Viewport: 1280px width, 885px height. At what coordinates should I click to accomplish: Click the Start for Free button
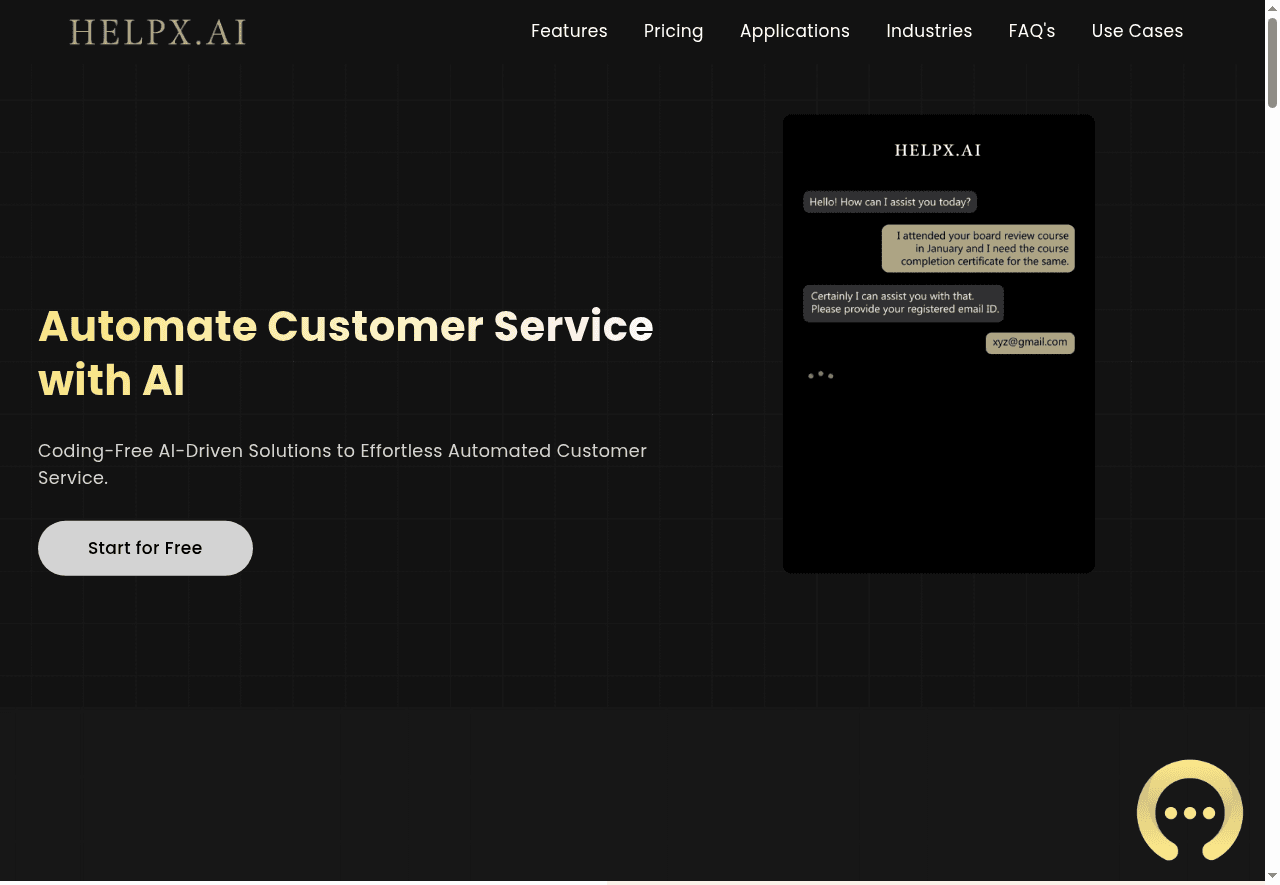coord(145,548)
